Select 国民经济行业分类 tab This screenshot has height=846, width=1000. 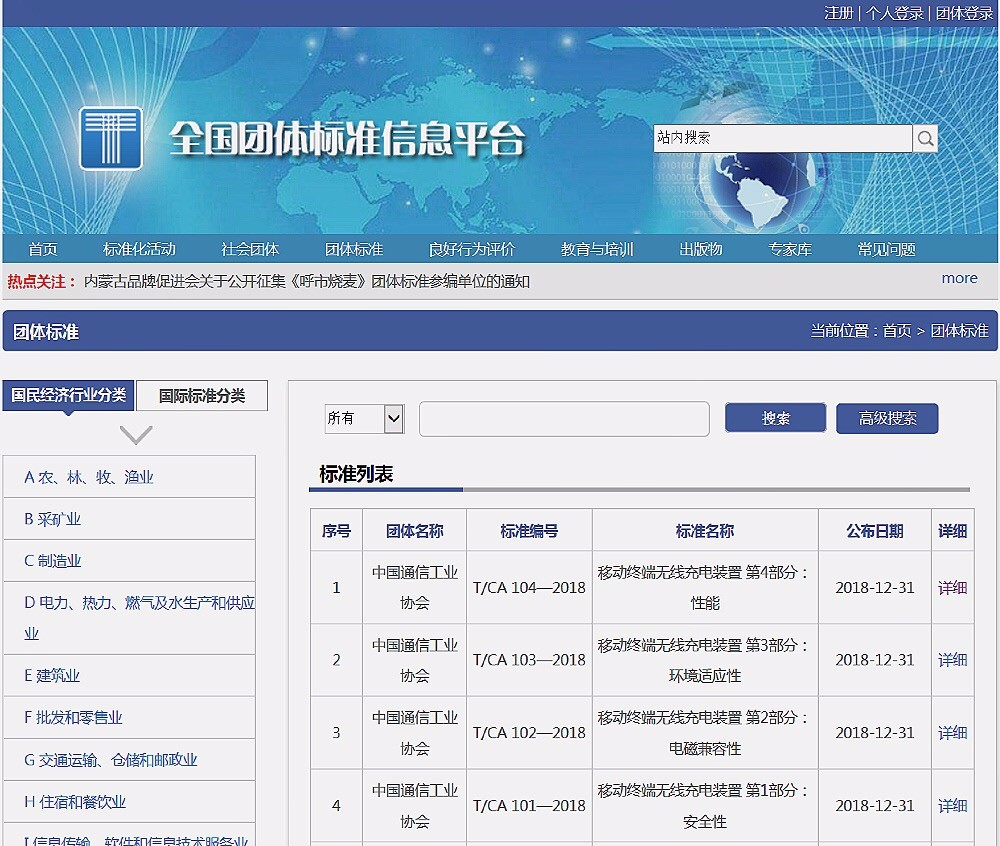click(68, 395)
